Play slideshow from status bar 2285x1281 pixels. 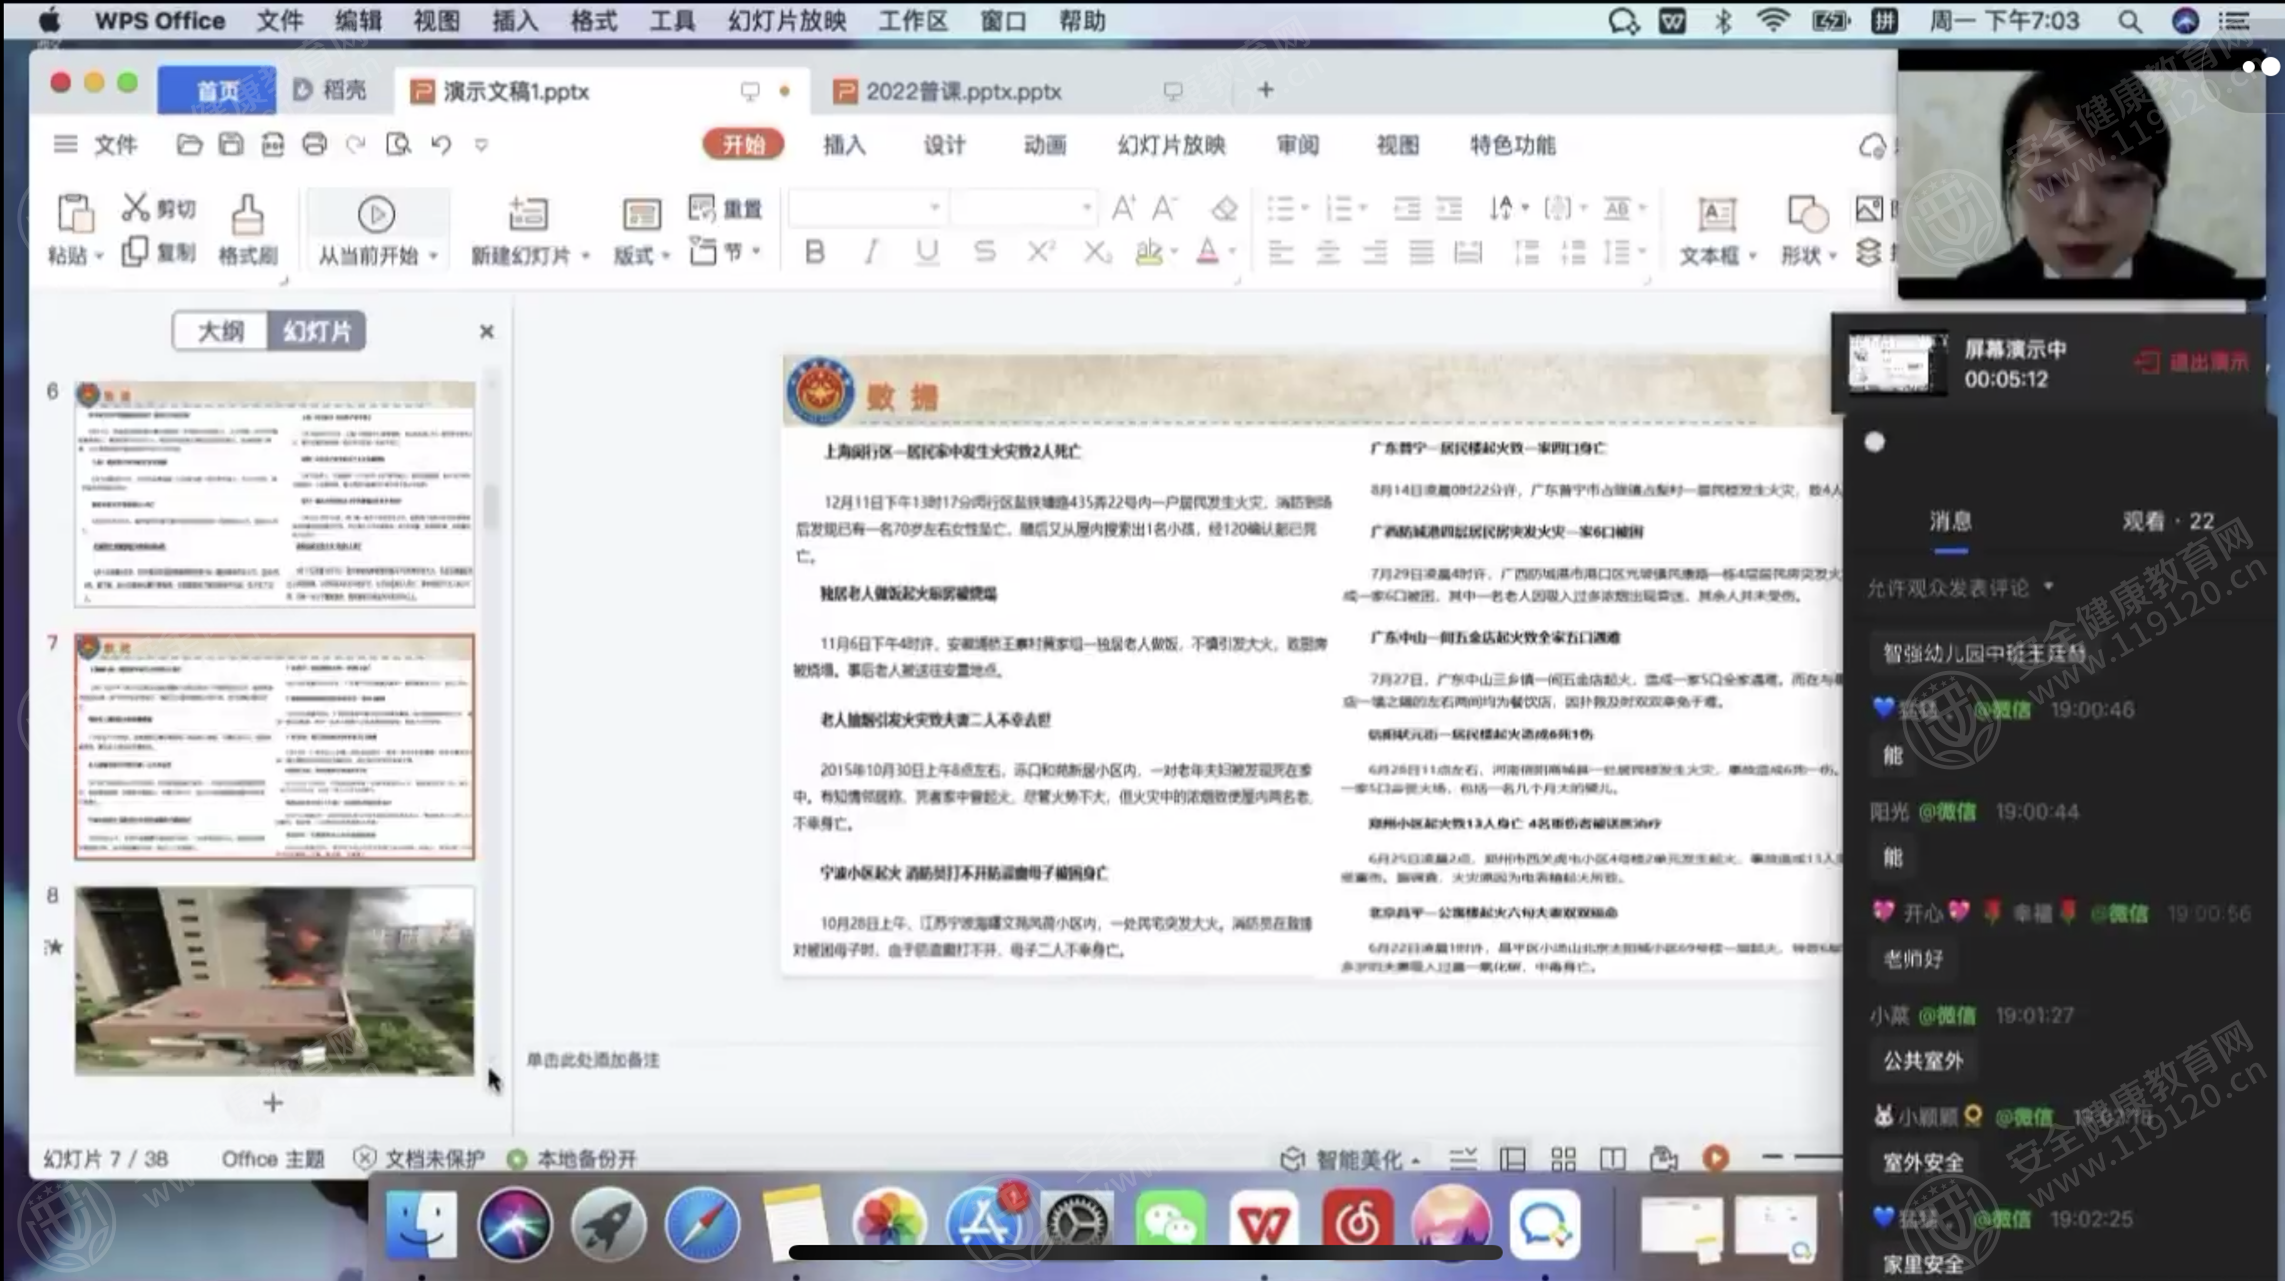[x=1716, y=1159]
